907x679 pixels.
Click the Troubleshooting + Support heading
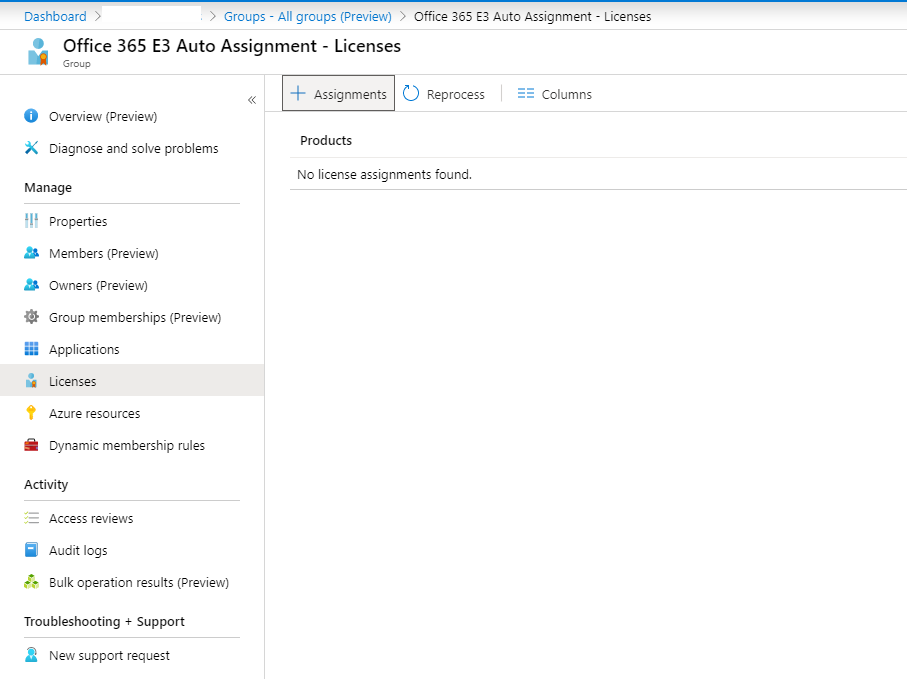coord(104,621)
